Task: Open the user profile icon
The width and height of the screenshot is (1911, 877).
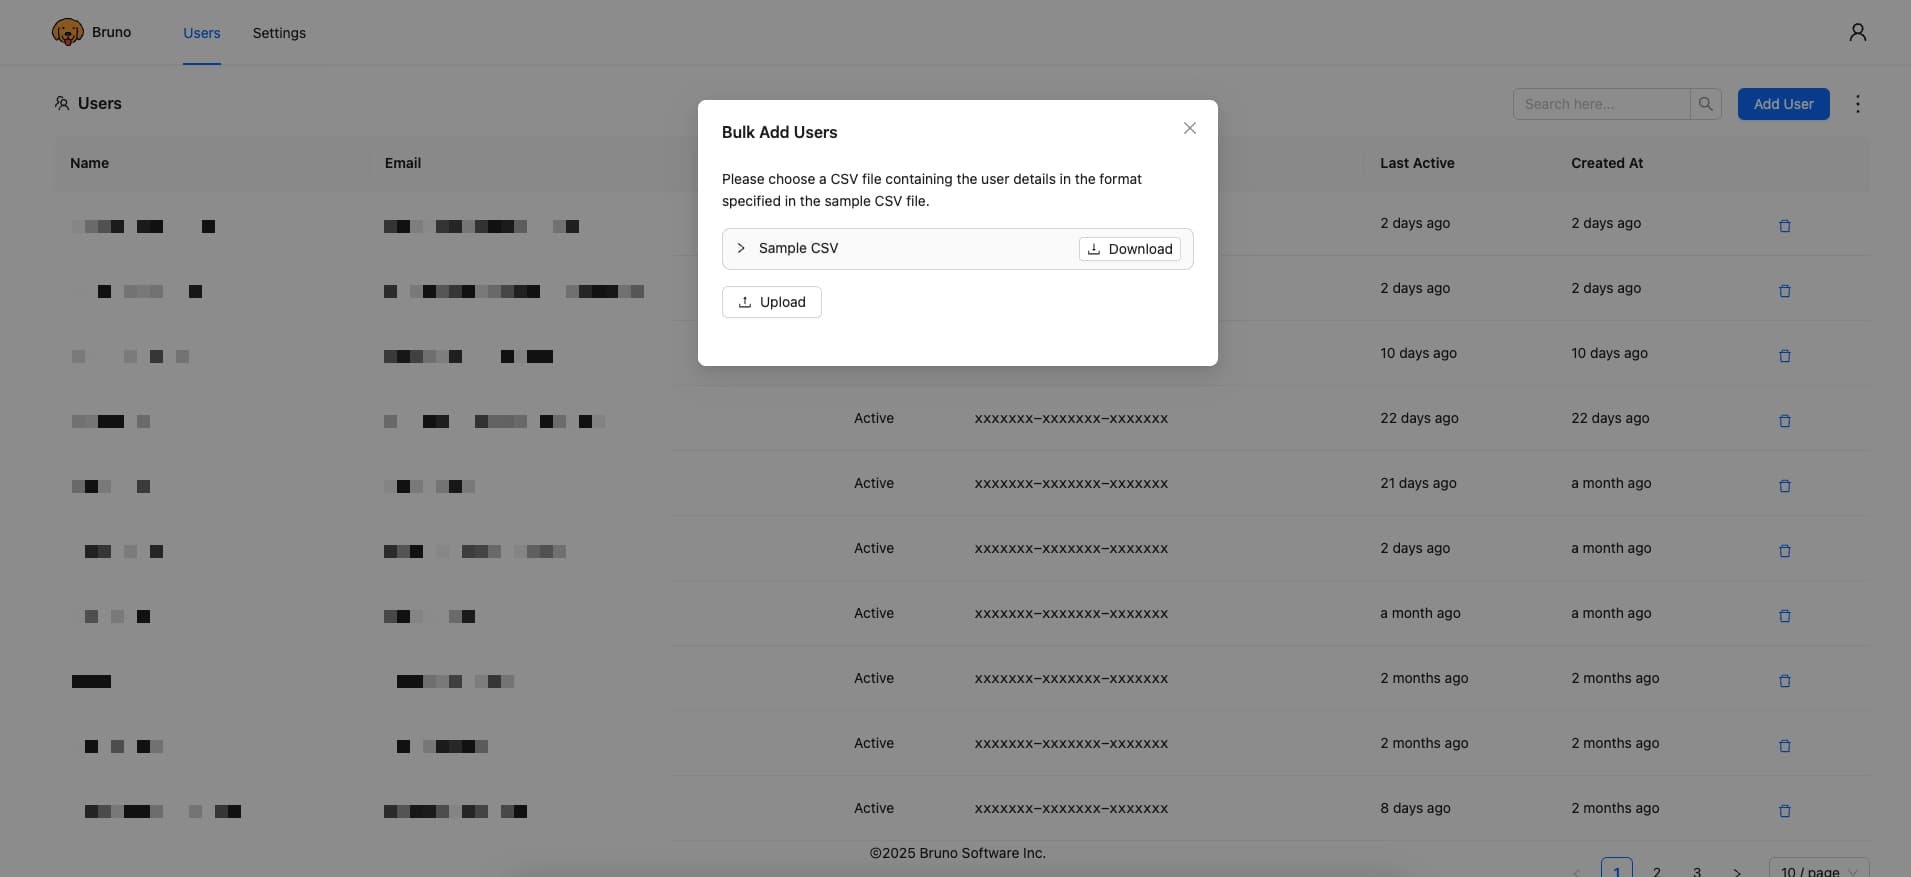Action: point(1857,32)
